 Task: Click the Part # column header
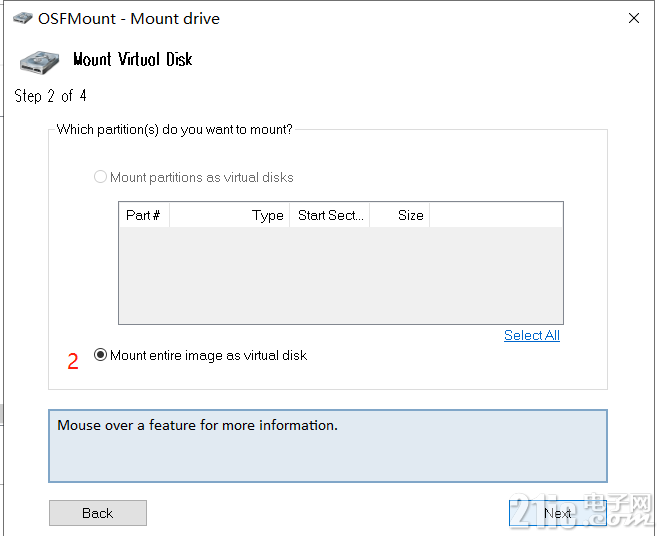144,215
